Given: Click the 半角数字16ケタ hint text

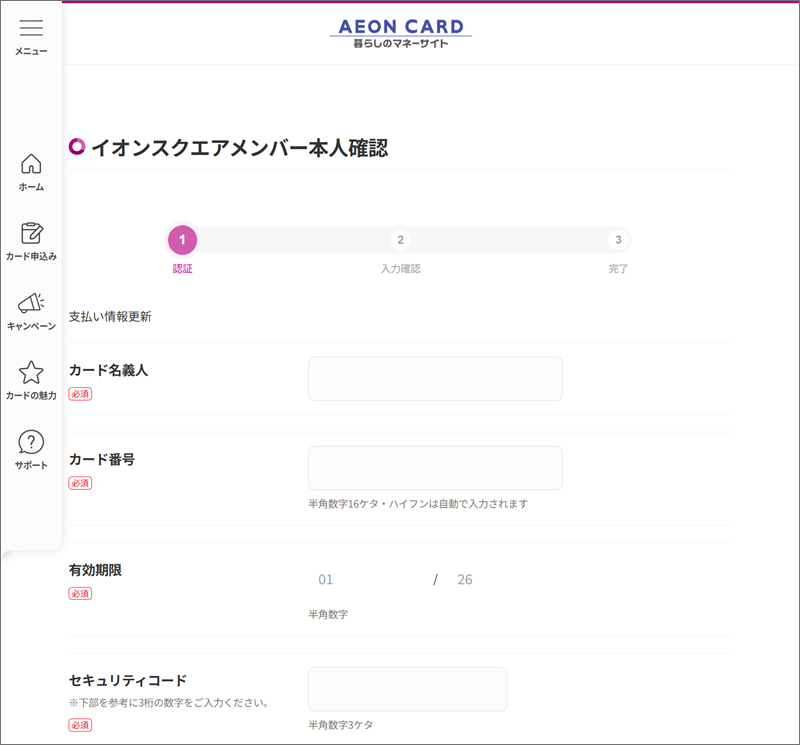Looking at the screenshot, I should [418, 504].
